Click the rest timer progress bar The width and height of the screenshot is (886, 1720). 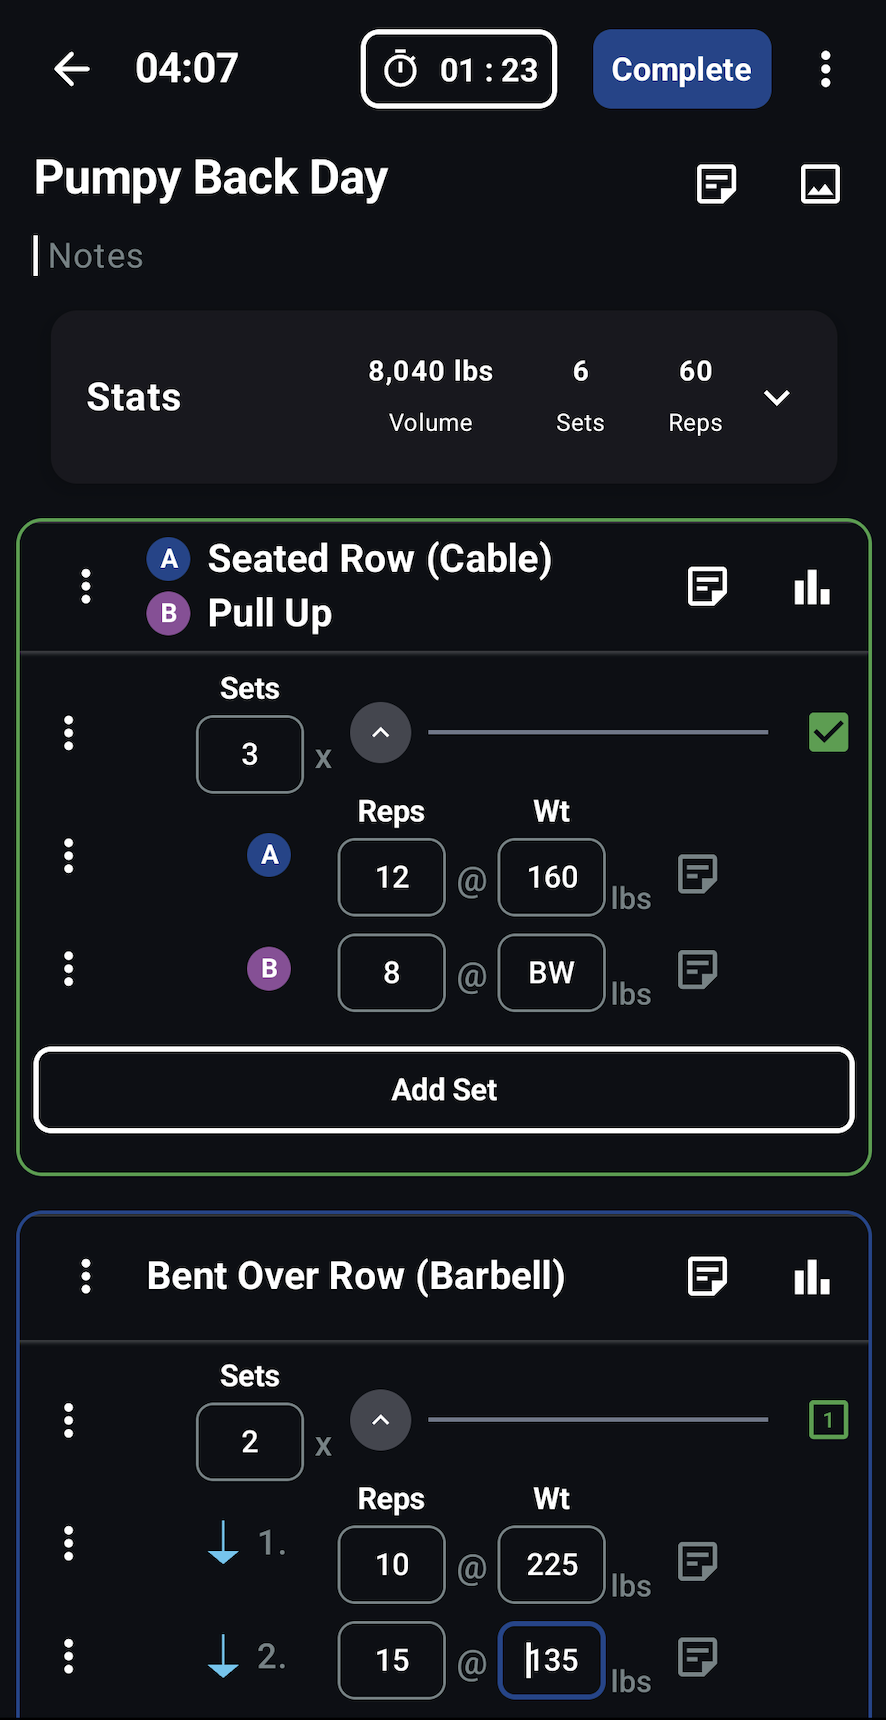(597, 732)
